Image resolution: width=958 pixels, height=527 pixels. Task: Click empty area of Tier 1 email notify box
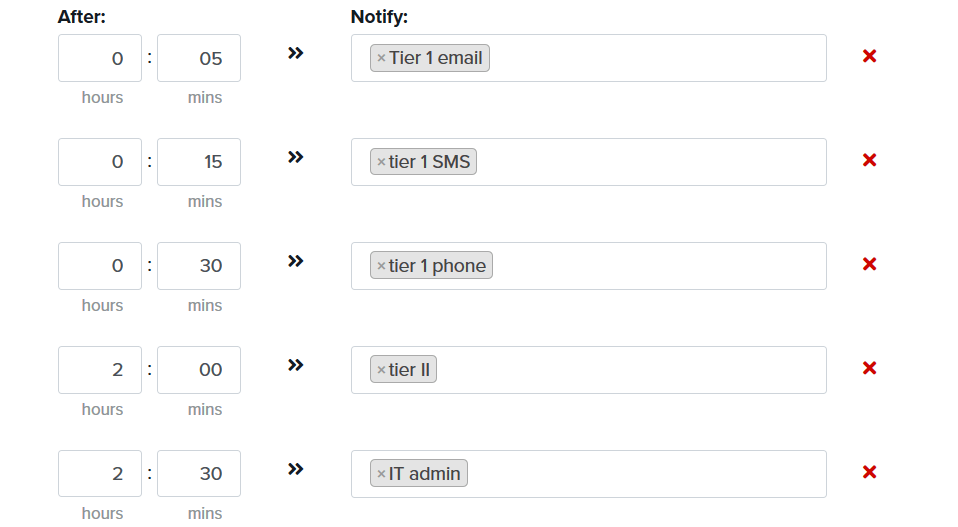[657, 58]
